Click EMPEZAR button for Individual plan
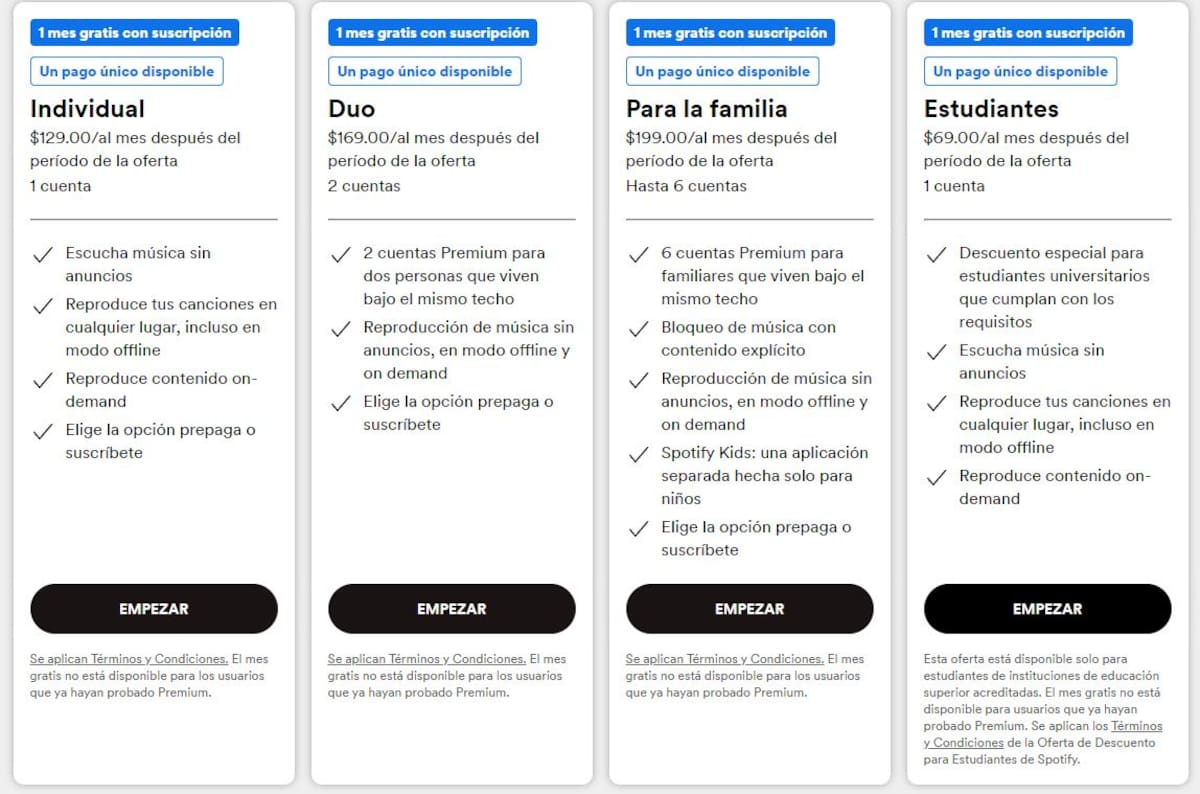 (154, 609)
